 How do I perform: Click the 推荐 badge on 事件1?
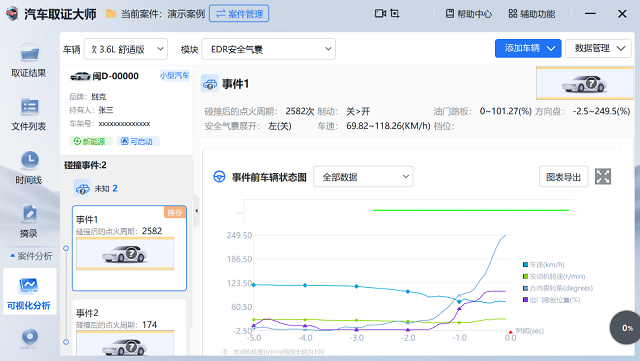click(x=175, y=212)
